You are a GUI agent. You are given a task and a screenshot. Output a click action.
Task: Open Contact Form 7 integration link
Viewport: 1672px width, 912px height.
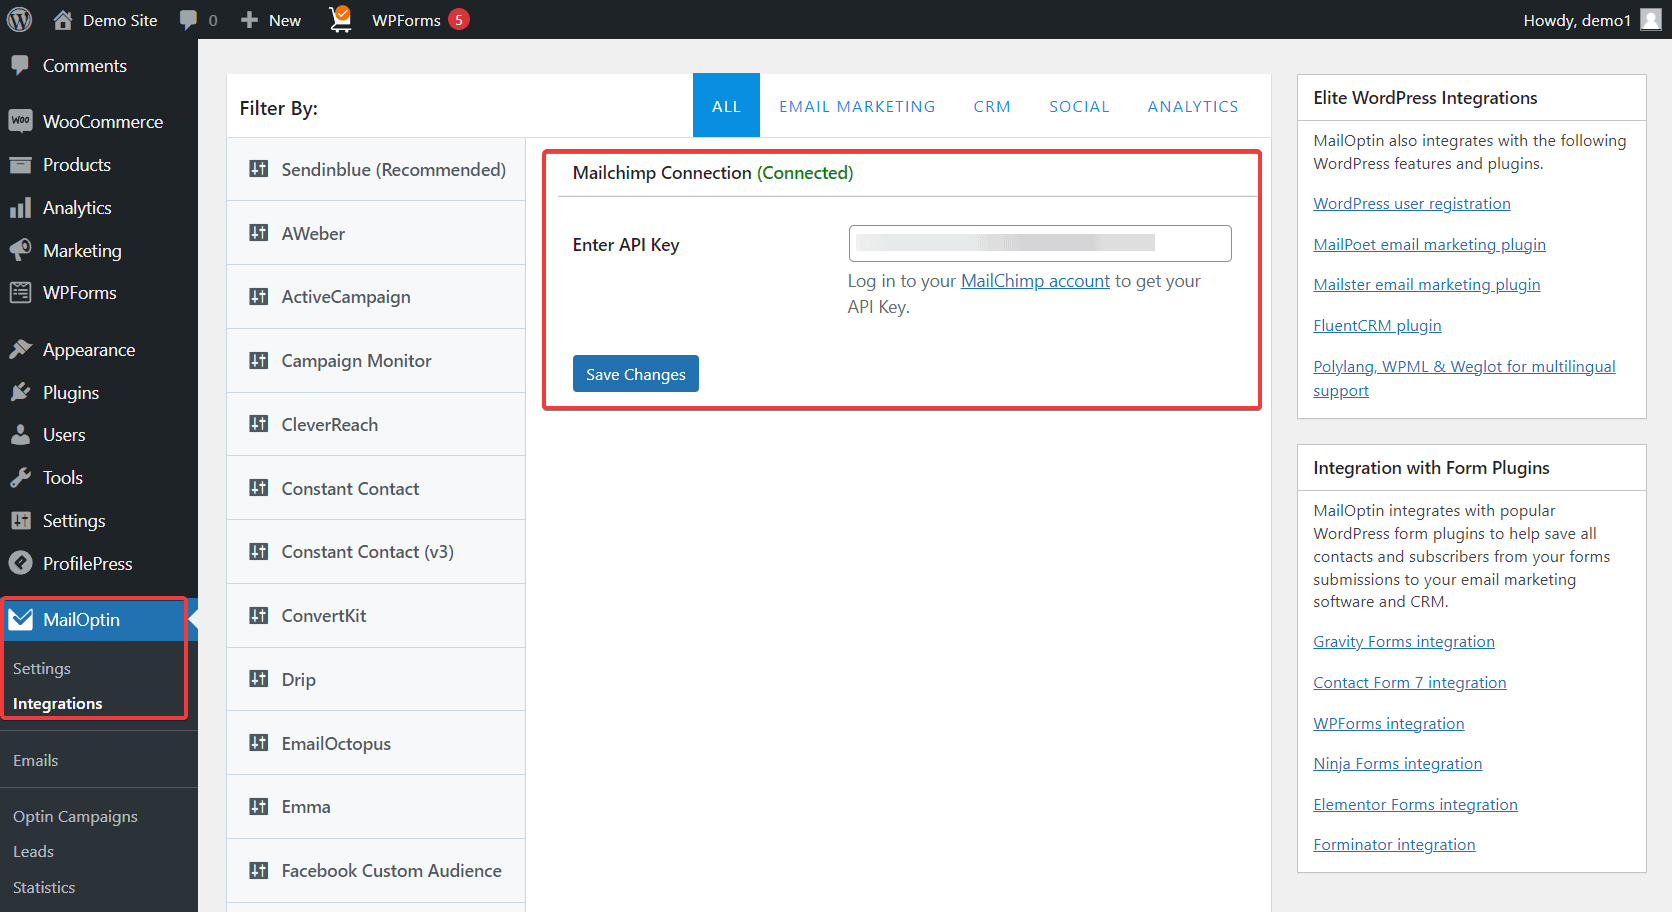tap(1410, 683)
